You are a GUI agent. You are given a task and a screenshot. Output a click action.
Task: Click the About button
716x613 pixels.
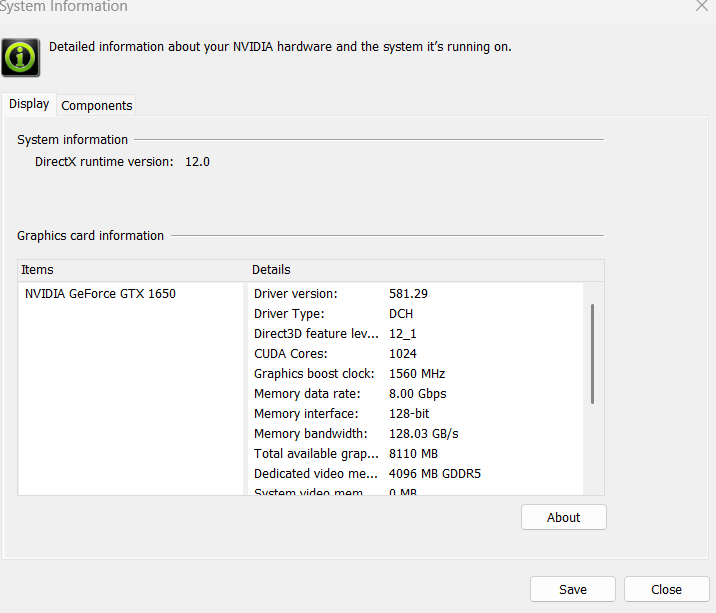pyautogui.click(x=563, y=517)
